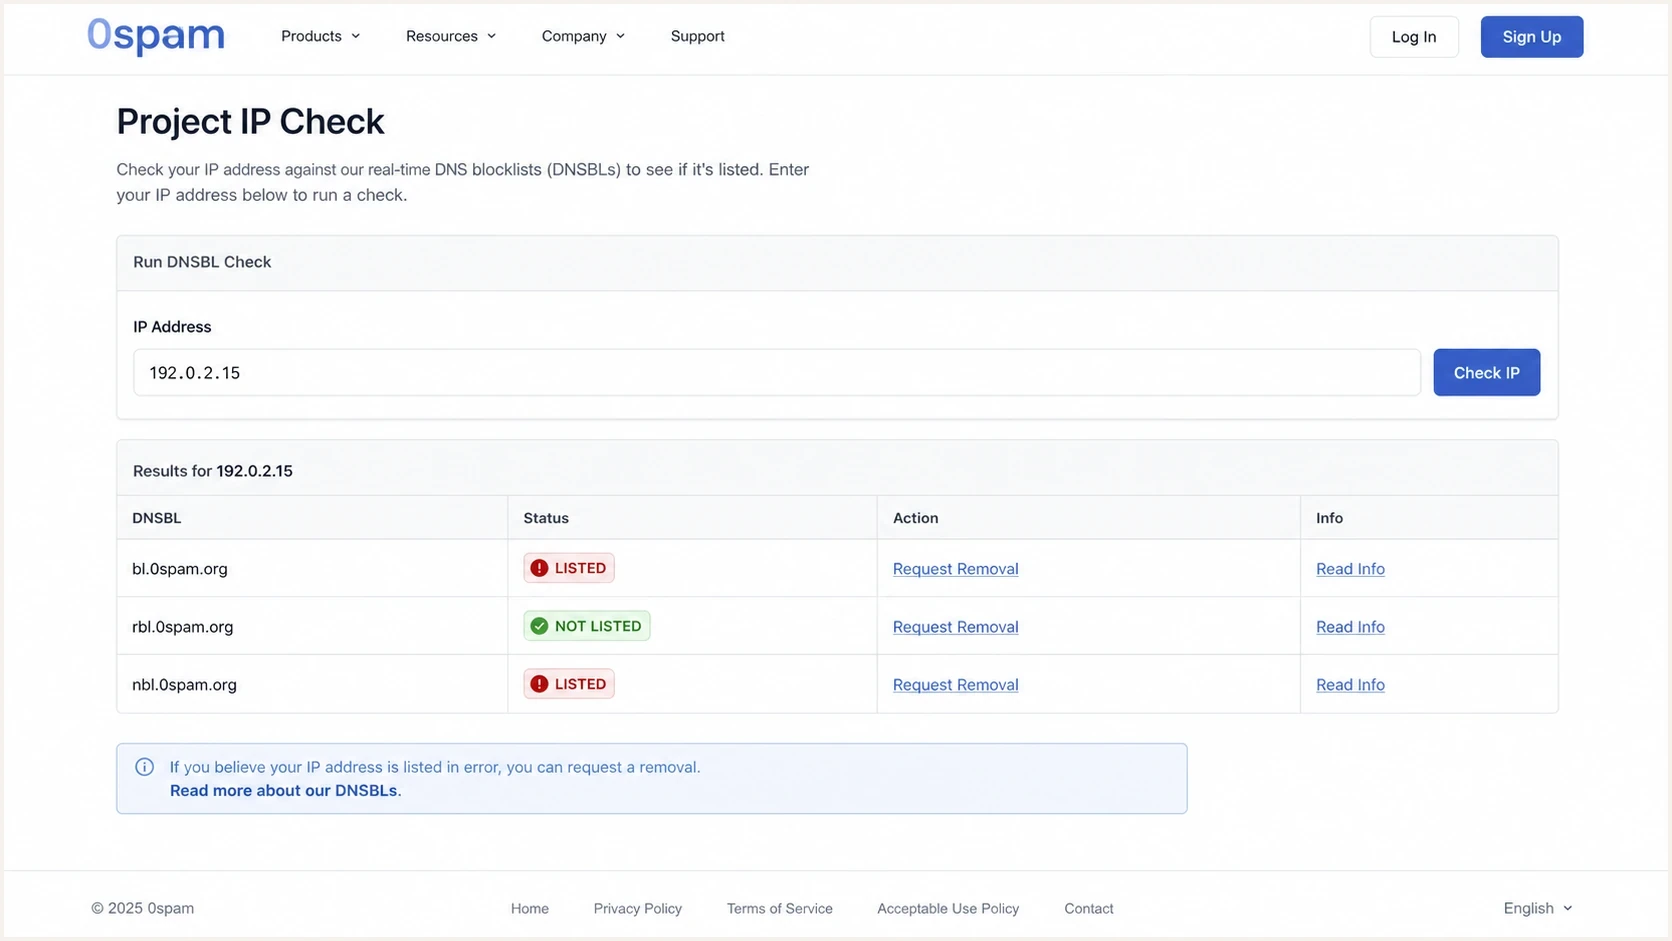Open Read Info for bl.0spam.org
Screen dimensions: 1672x941
(1350, 569)
